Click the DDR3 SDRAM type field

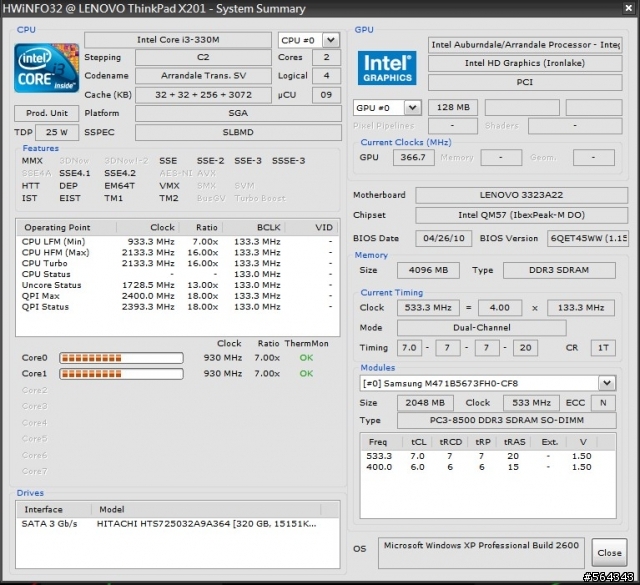pyautogui.click(x=559, y=270)
